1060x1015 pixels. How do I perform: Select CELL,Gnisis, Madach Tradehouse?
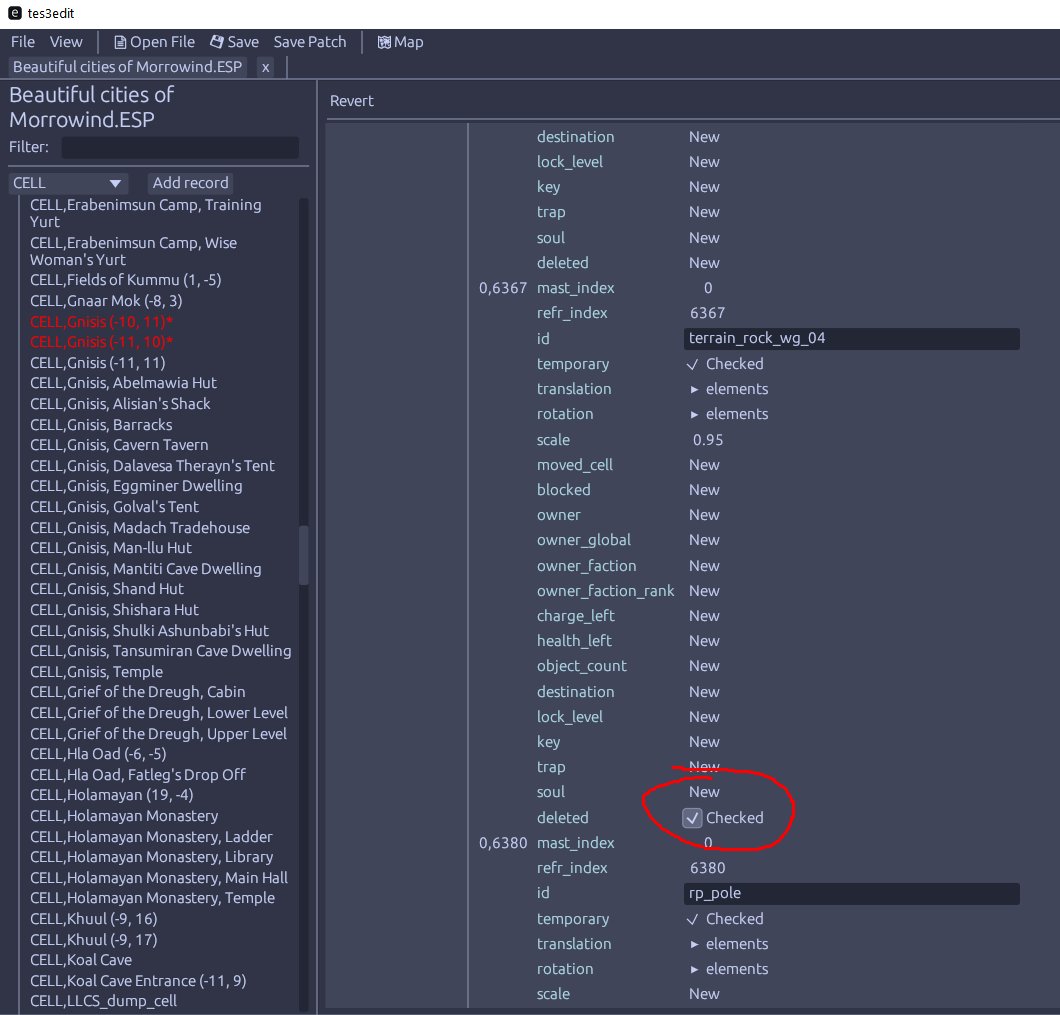click(x=140, y=528)
